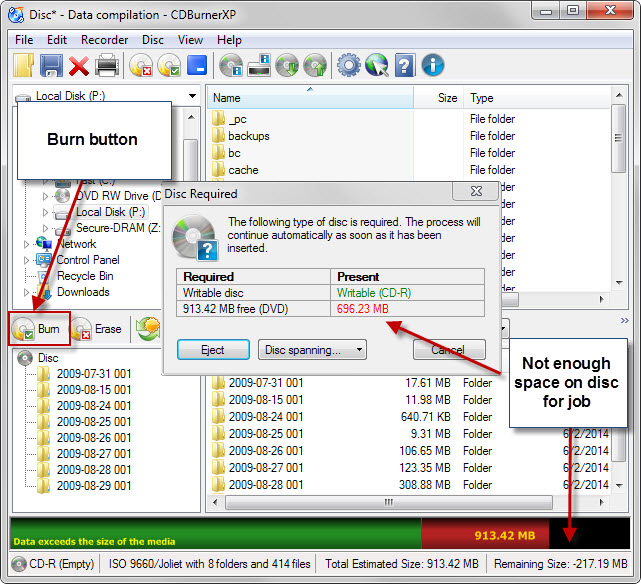Screen dimensions: 641x584
Task: Expand the Secure-DRAM (Z:) tree node
Action: point(45,228)
